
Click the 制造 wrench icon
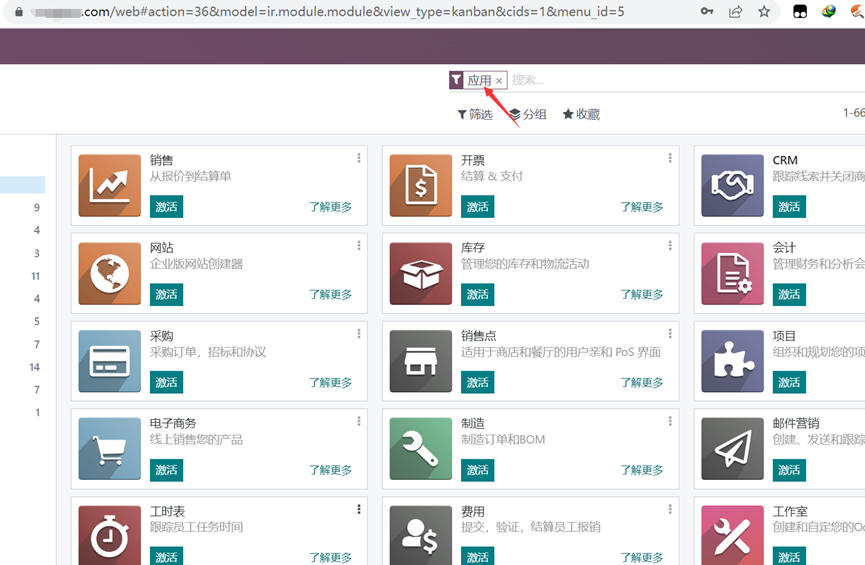[x=421, y=449]
